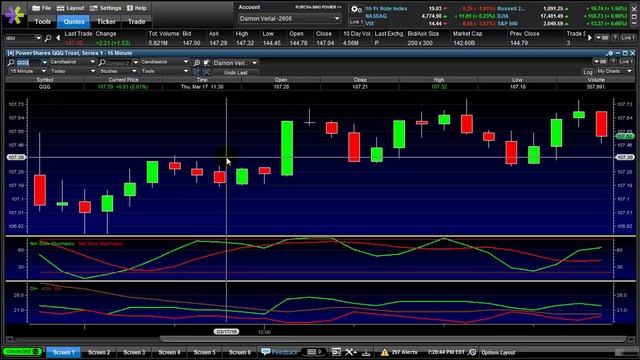Open the market indices gear settings
Screen dimensions: 640x360
356,9
